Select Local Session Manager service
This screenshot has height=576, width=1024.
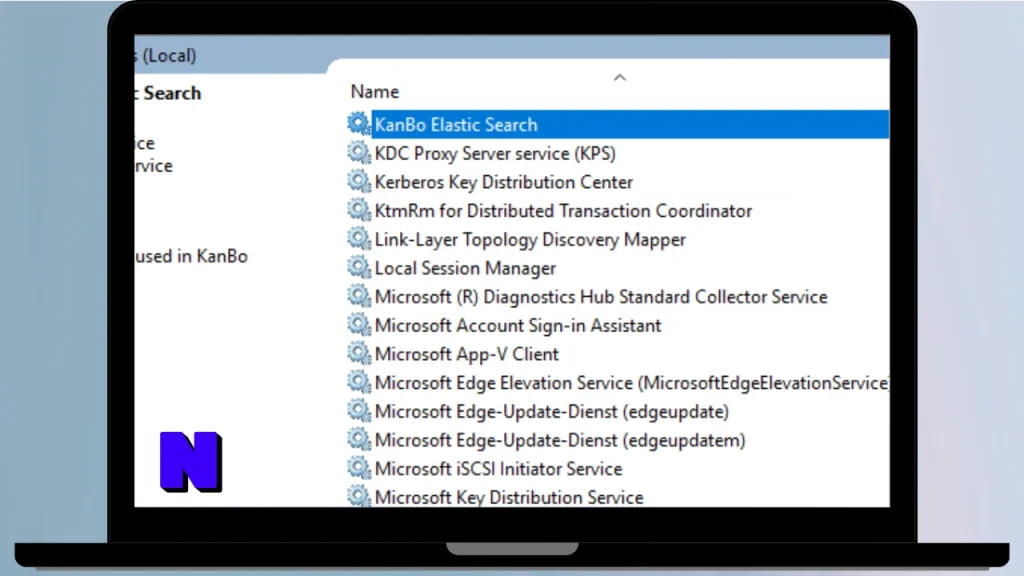coord(465,268)
